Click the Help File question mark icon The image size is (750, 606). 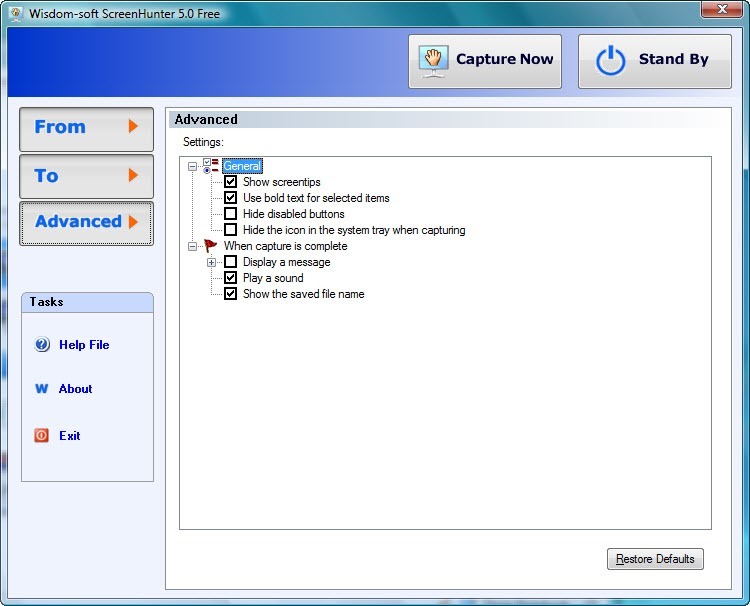coord(42,345)
